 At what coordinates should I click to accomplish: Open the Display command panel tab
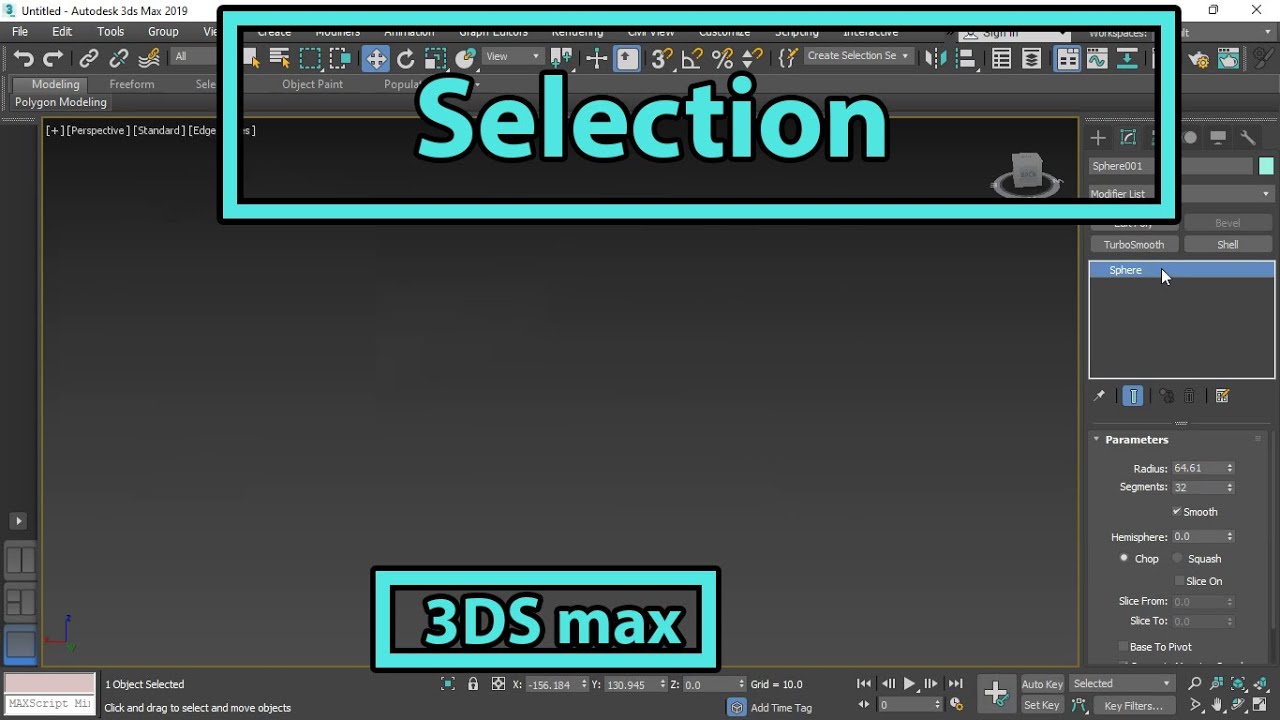[x=1218, y=138]
